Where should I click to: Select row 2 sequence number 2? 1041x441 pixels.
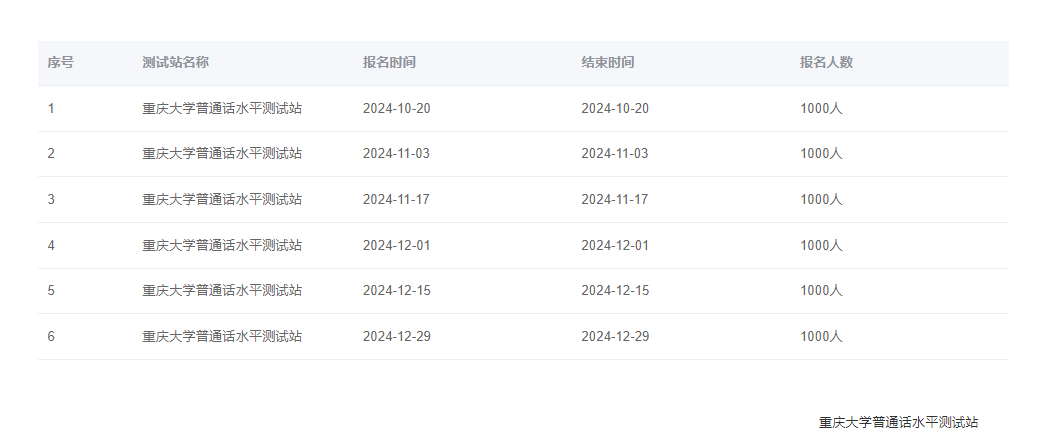click(51, 153)
